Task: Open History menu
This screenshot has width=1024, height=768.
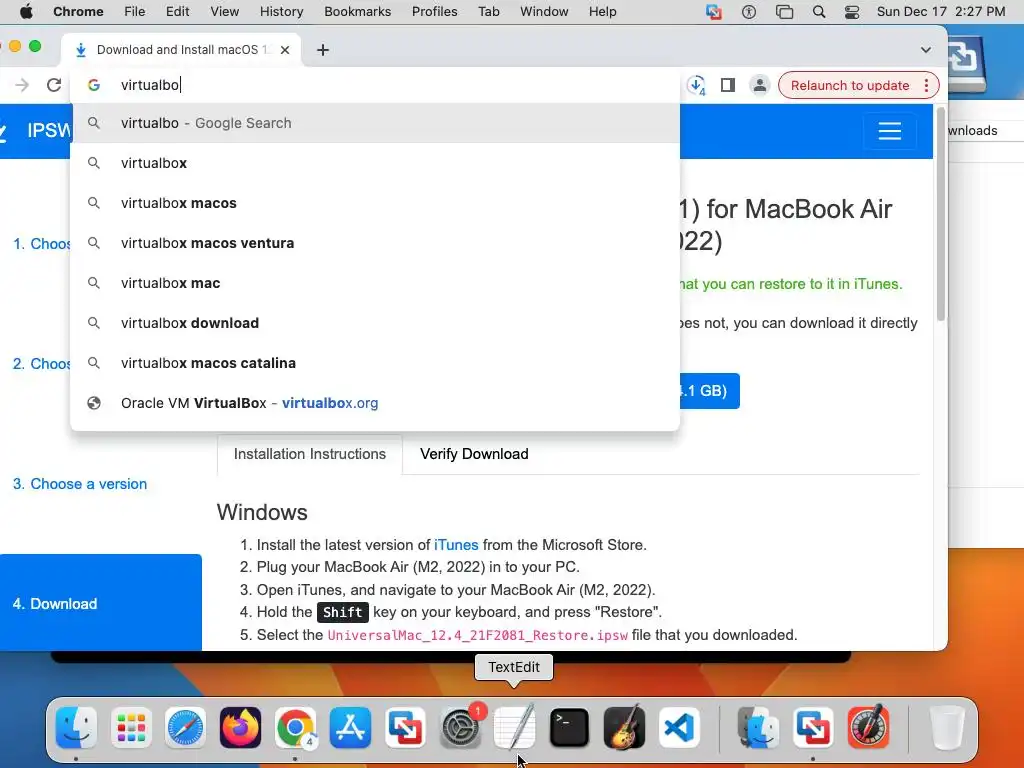Action: [x=281, y=12]
